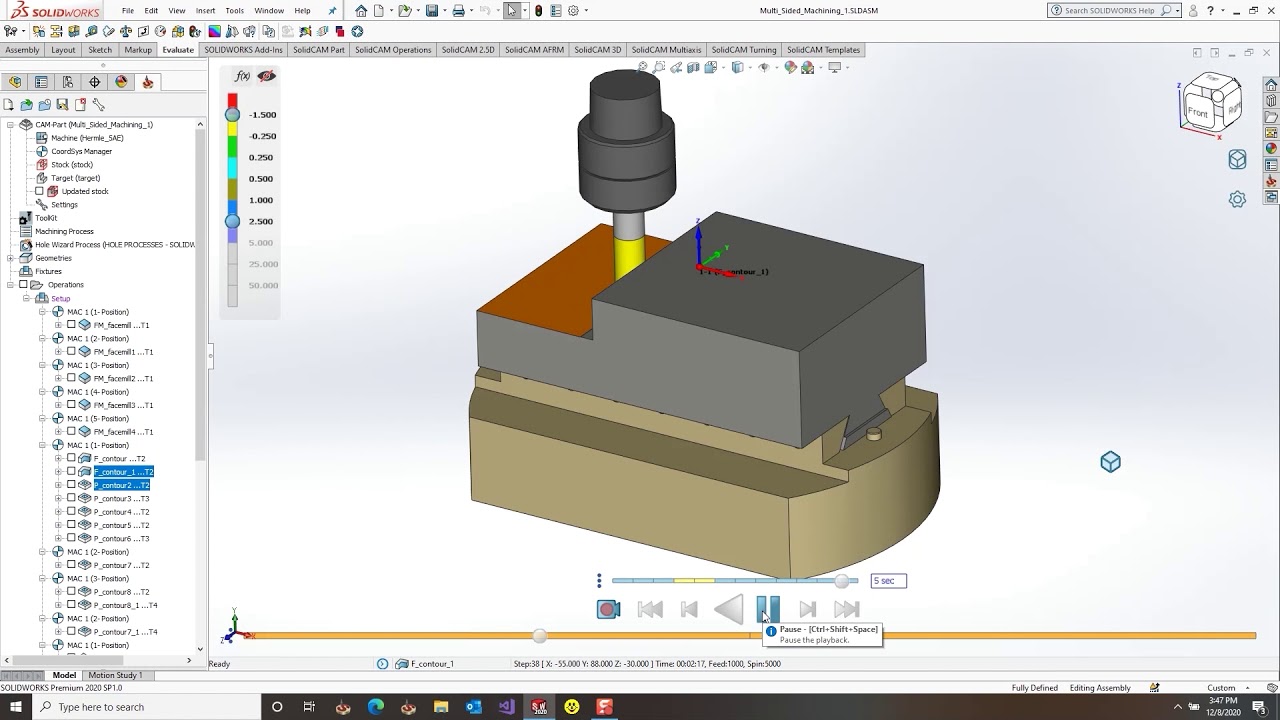Open the Insert menu
This screenshot has height=720, width=1280.
(x=205, y=10)
